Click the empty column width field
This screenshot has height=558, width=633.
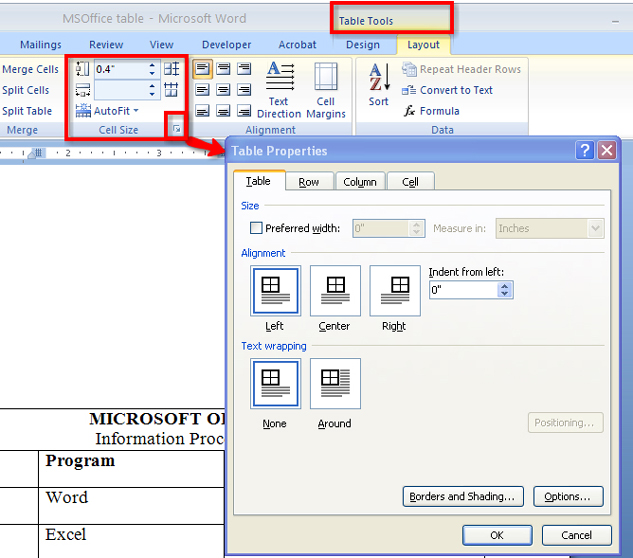click(x=122, y=90)
